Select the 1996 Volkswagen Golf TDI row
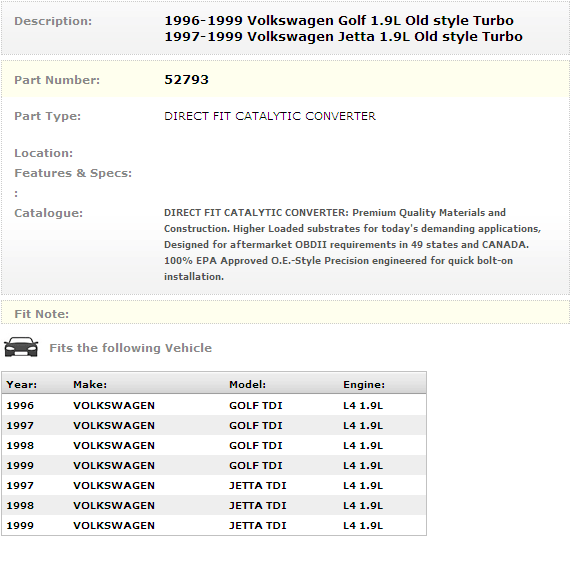 coord(214,405)
